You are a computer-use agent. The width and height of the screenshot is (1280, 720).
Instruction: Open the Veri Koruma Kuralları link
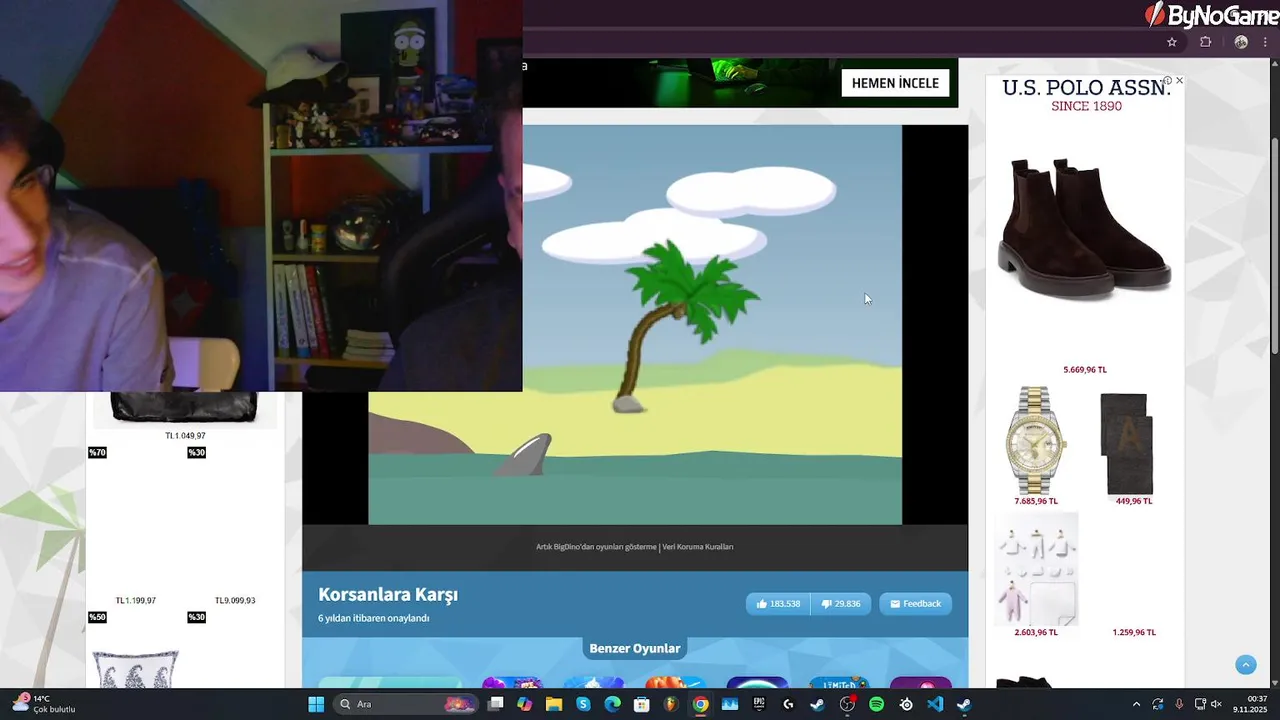coord(698,547)
